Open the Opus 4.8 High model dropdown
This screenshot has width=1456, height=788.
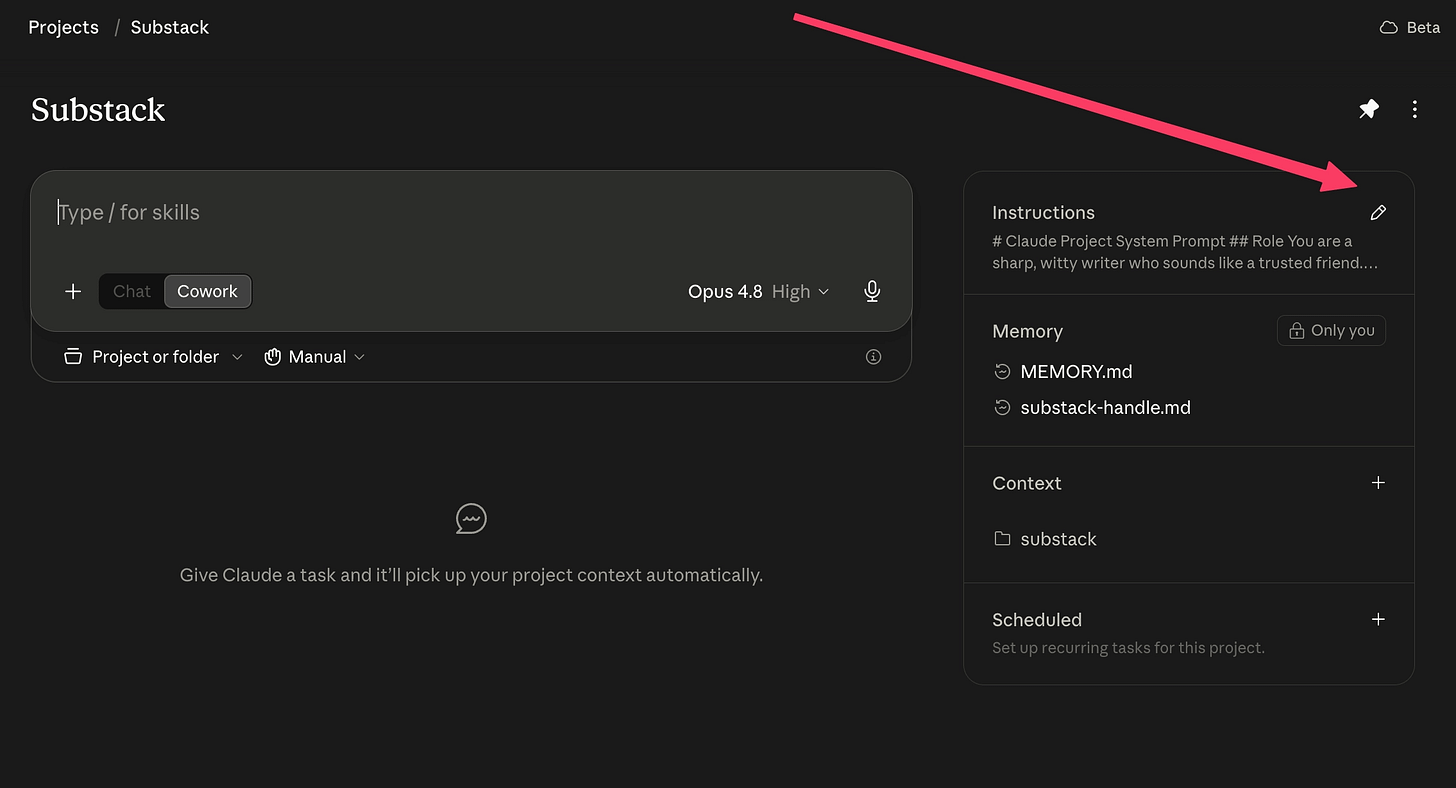(759, 291)
